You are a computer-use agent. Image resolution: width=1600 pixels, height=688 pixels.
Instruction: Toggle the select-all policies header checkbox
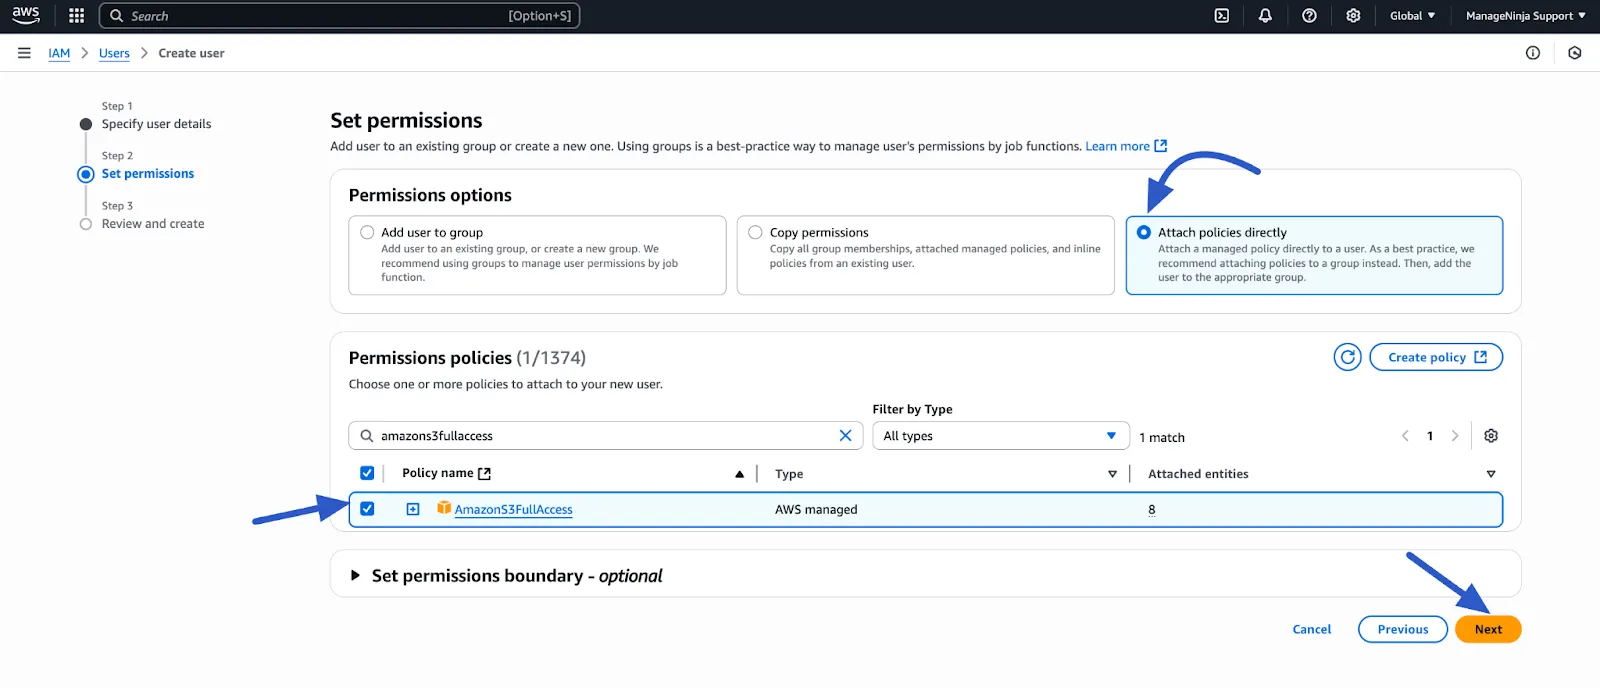click(367, 473)
